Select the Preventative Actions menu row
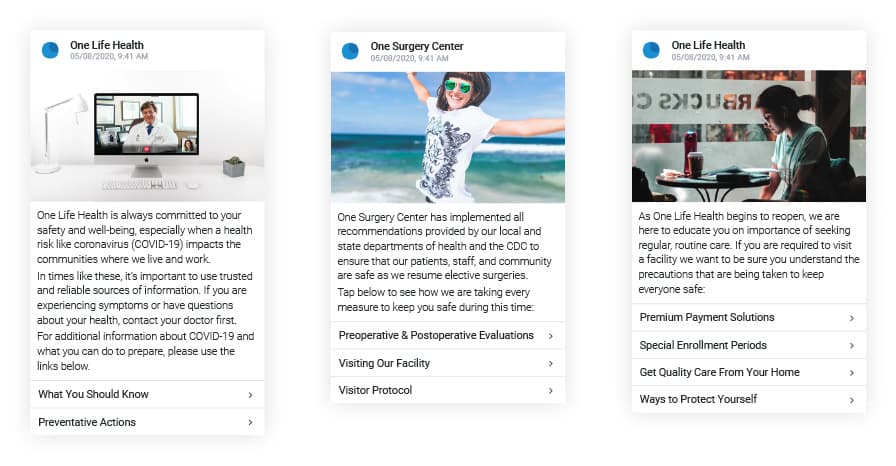The width and height of the screenshot is (896, 466). (x=147, y=422)
